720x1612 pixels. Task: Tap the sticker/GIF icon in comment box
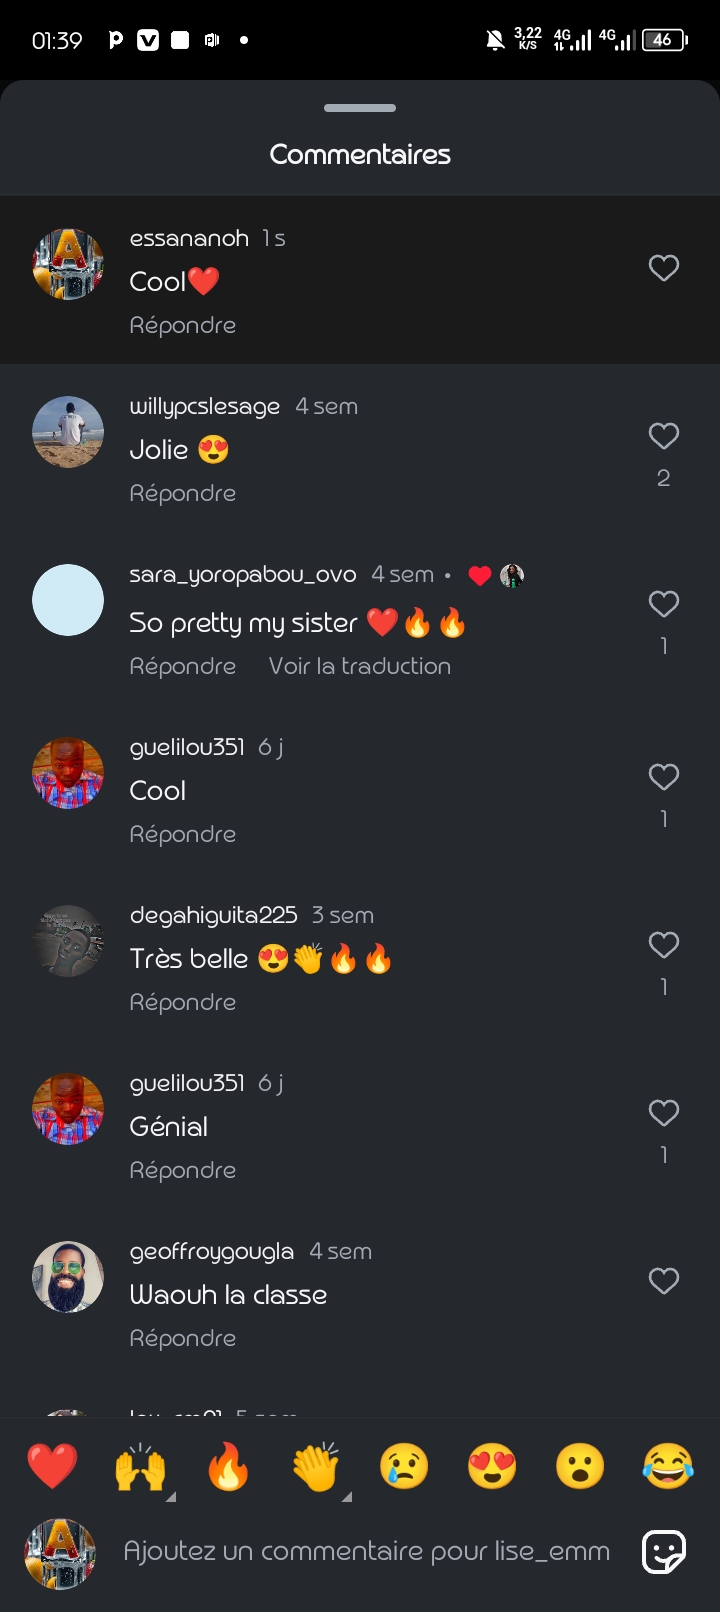[664, 1552]
